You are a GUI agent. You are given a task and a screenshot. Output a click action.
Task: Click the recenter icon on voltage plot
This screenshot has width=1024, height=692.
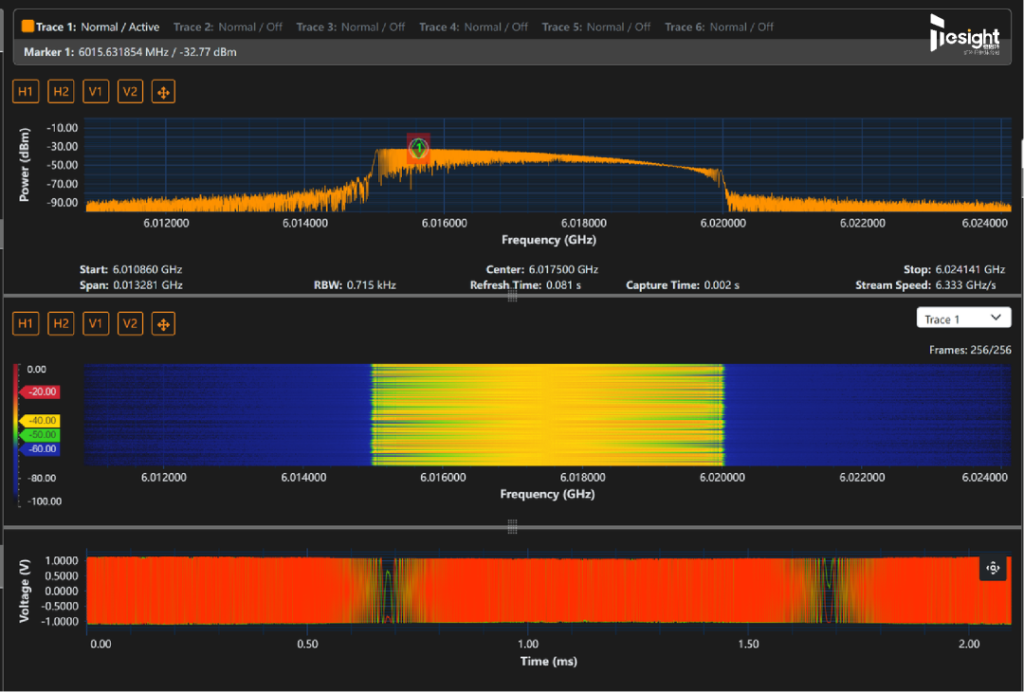(993, 568)
